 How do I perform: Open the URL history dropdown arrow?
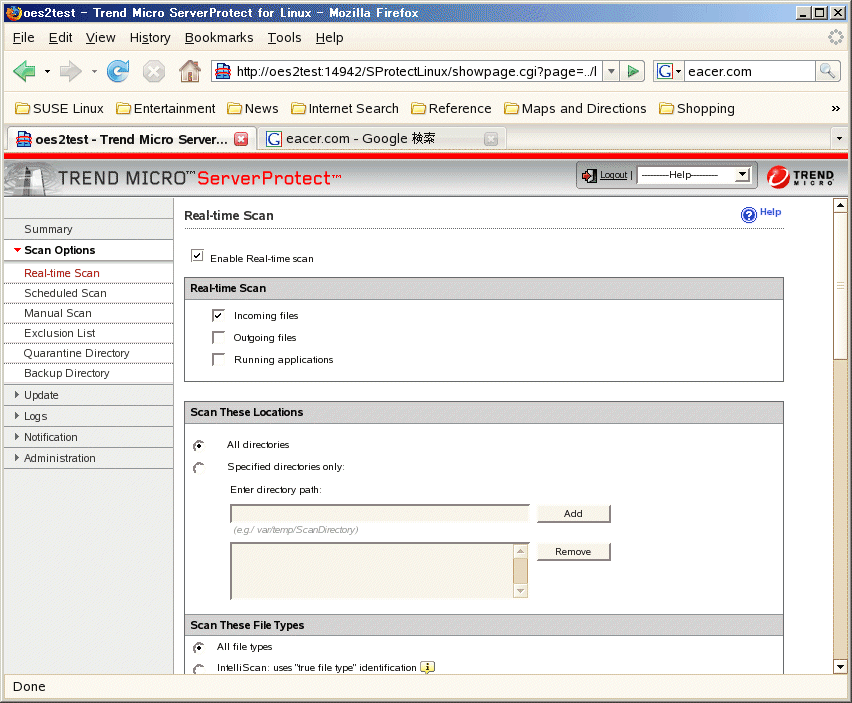tap(611, 71)
